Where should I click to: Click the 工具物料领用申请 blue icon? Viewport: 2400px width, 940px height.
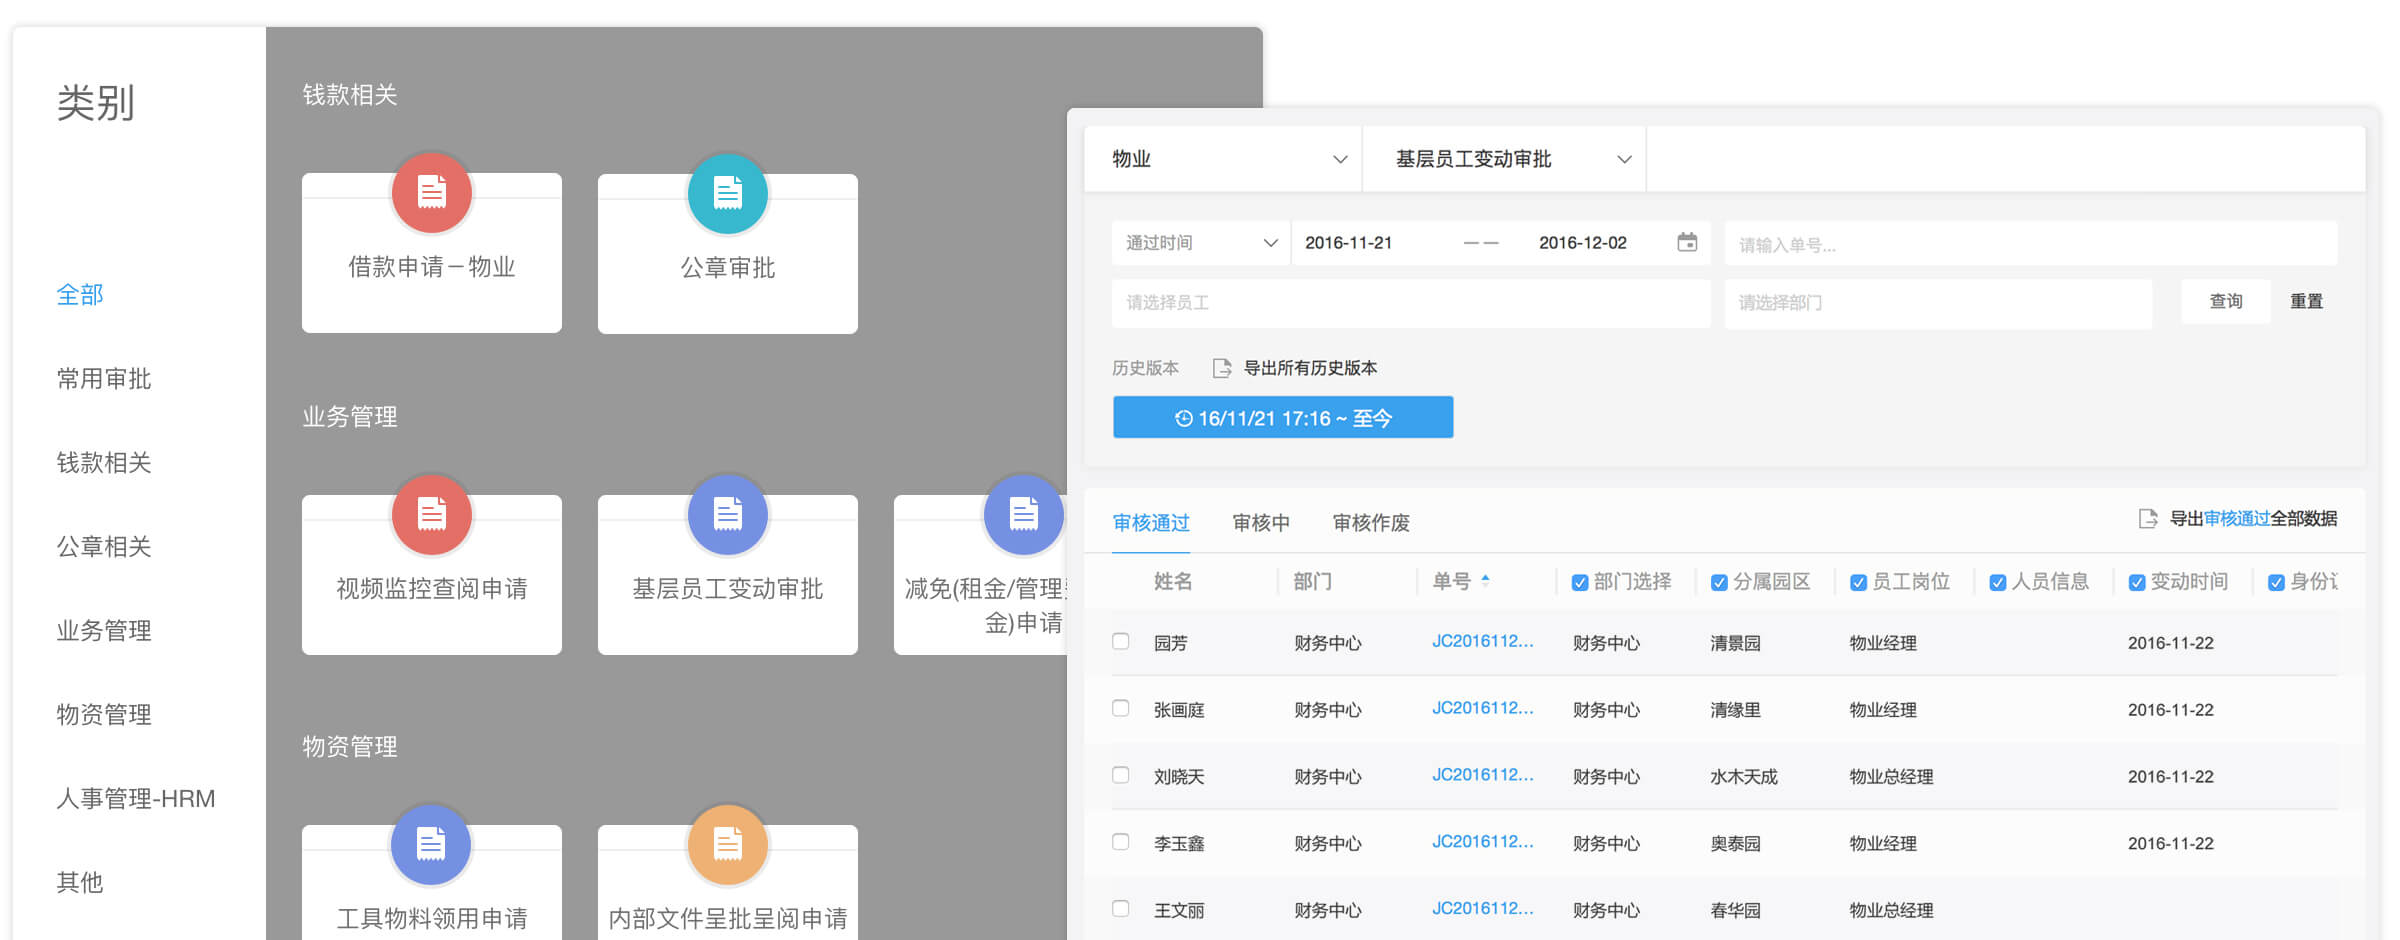click(x=431, y=845)
